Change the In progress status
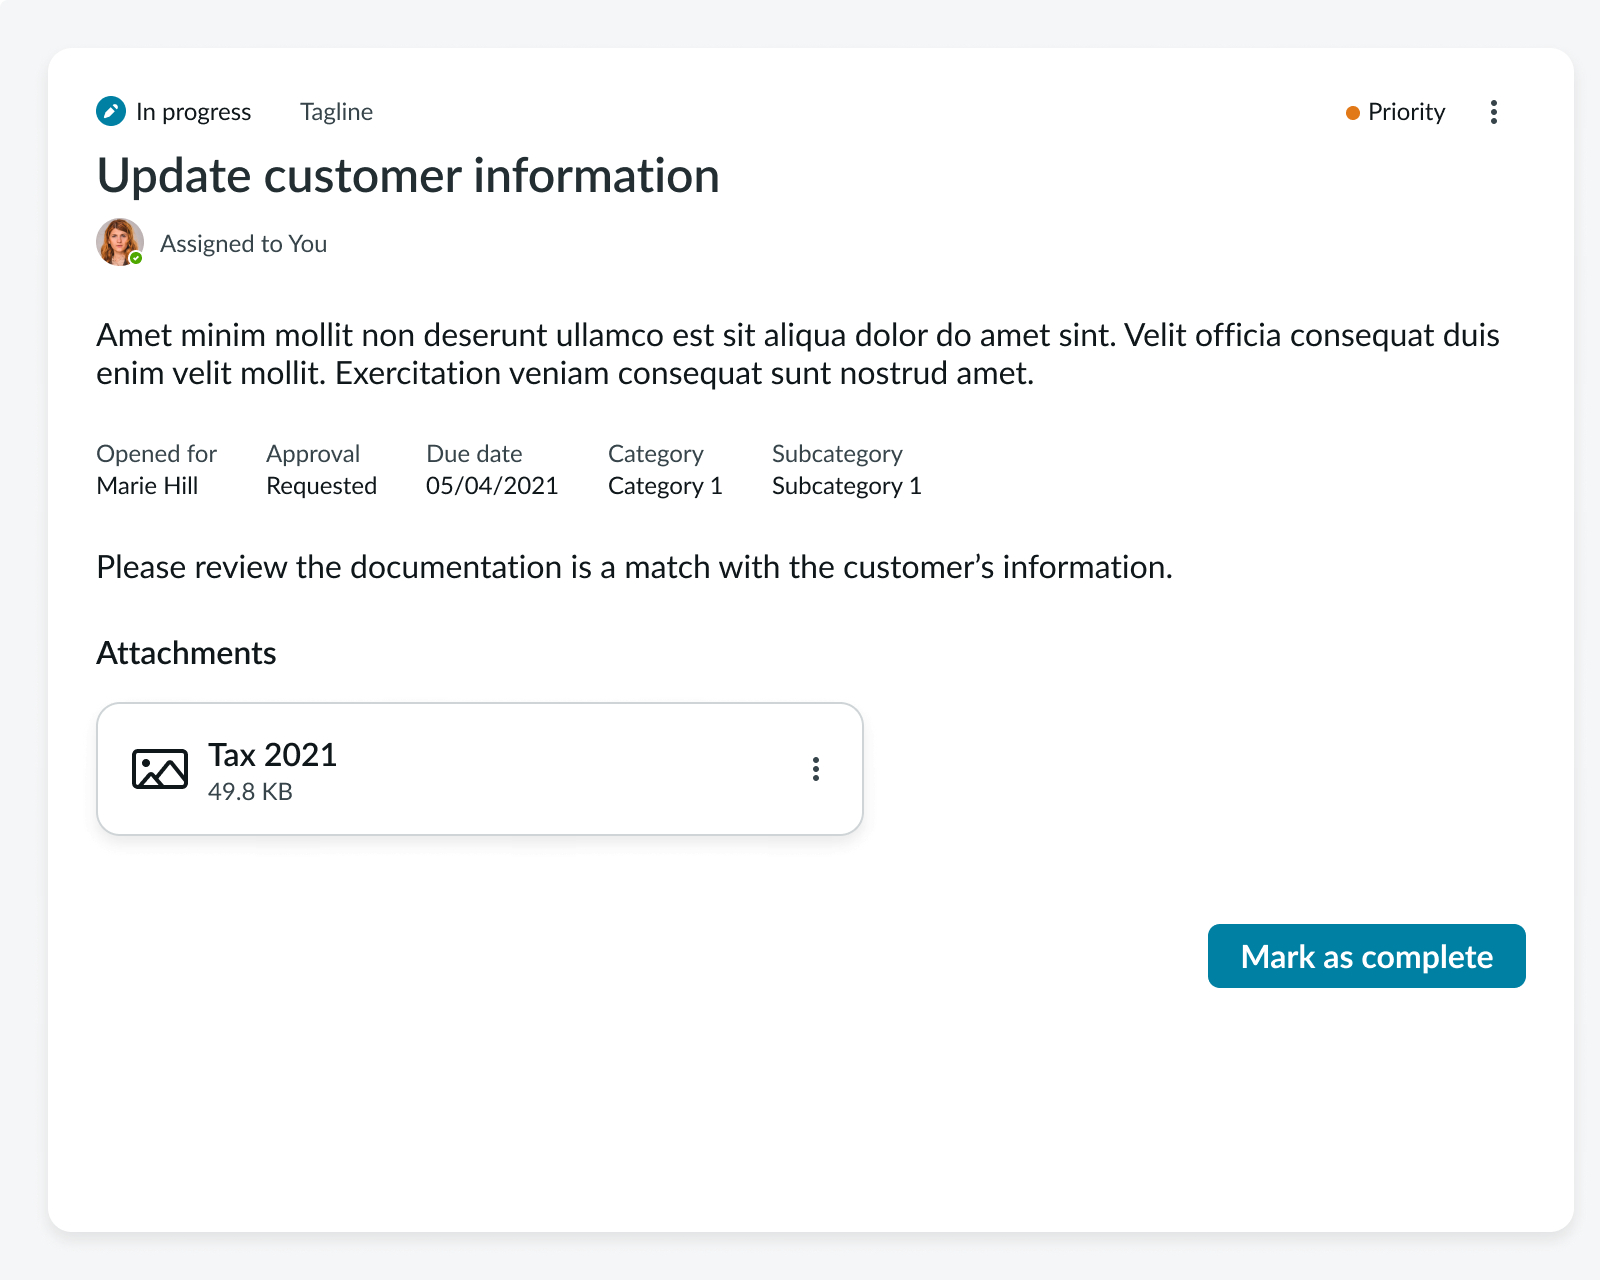The width and height of the screenshot is (1600, 1280). (193, 112)
